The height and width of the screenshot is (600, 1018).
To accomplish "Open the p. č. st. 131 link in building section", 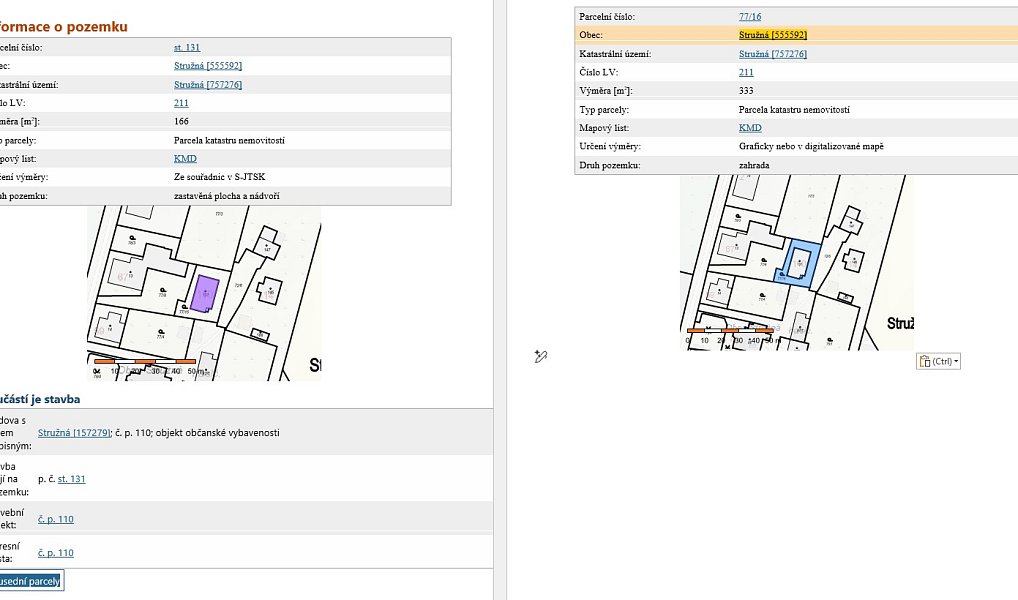I will pos(71,479).
